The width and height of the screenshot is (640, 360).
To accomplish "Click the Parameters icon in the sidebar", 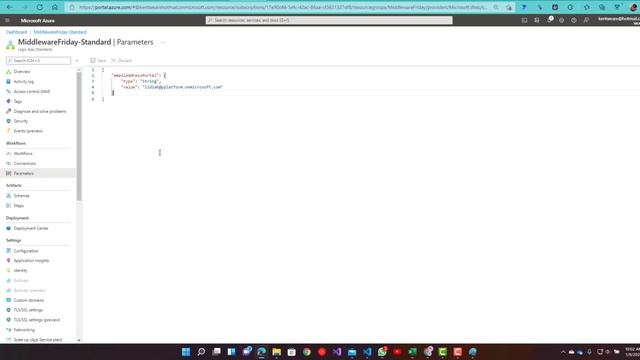I will point(9,173).
